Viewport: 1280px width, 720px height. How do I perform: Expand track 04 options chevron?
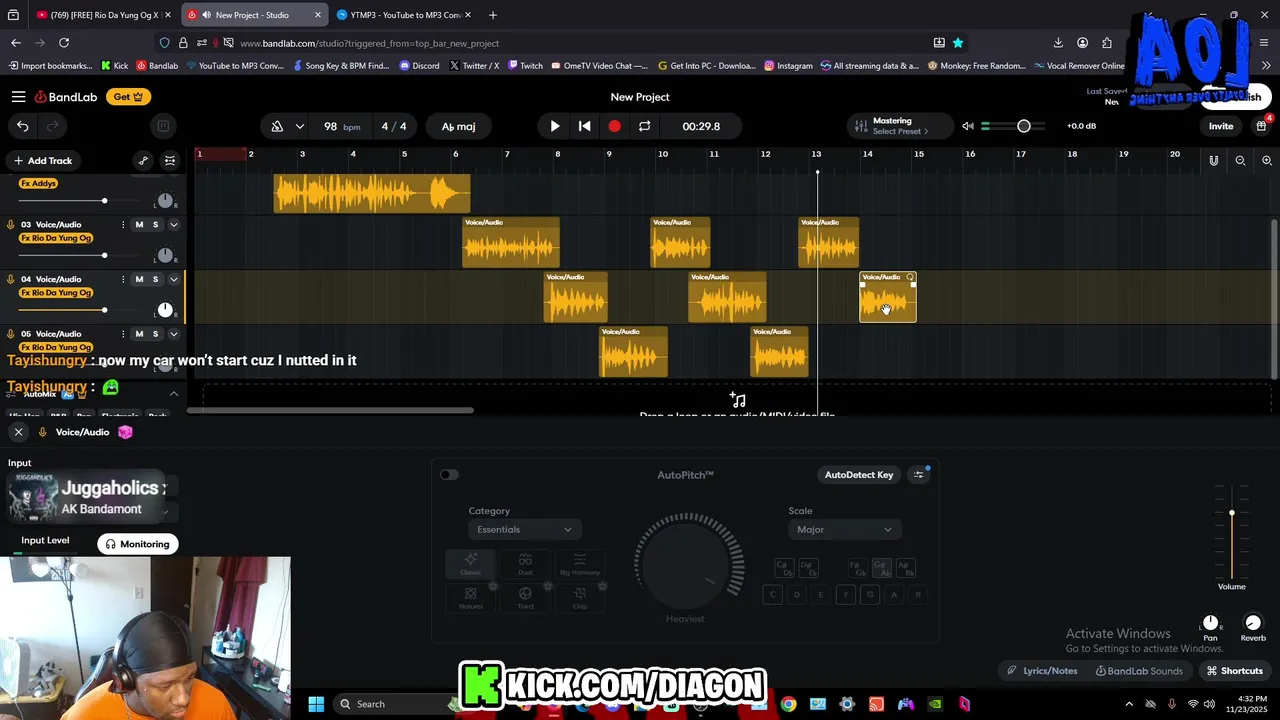click(173, 279)
